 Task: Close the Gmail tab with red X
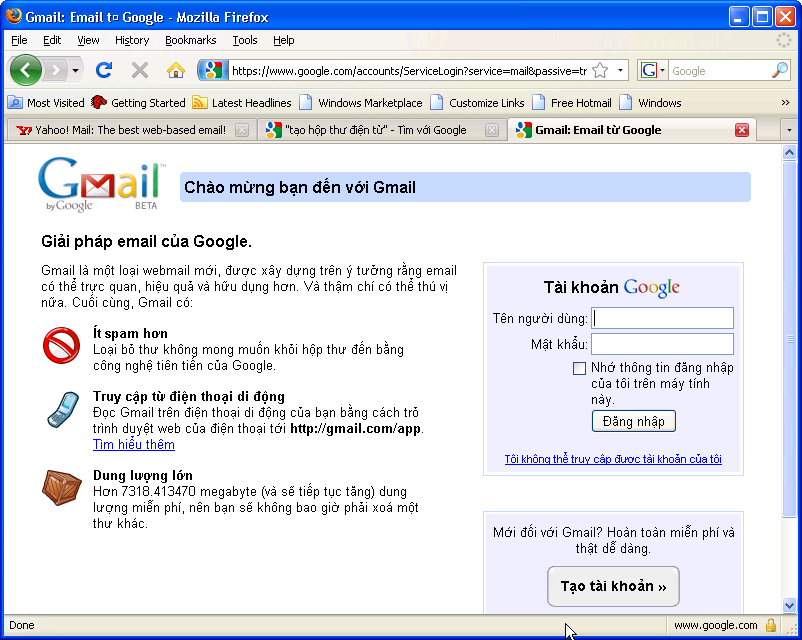(x=742, y=130)
